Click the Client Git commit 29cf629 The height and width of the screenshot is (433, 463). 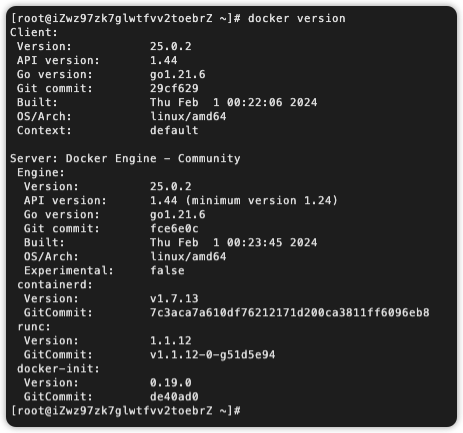[x=174, y=88]
